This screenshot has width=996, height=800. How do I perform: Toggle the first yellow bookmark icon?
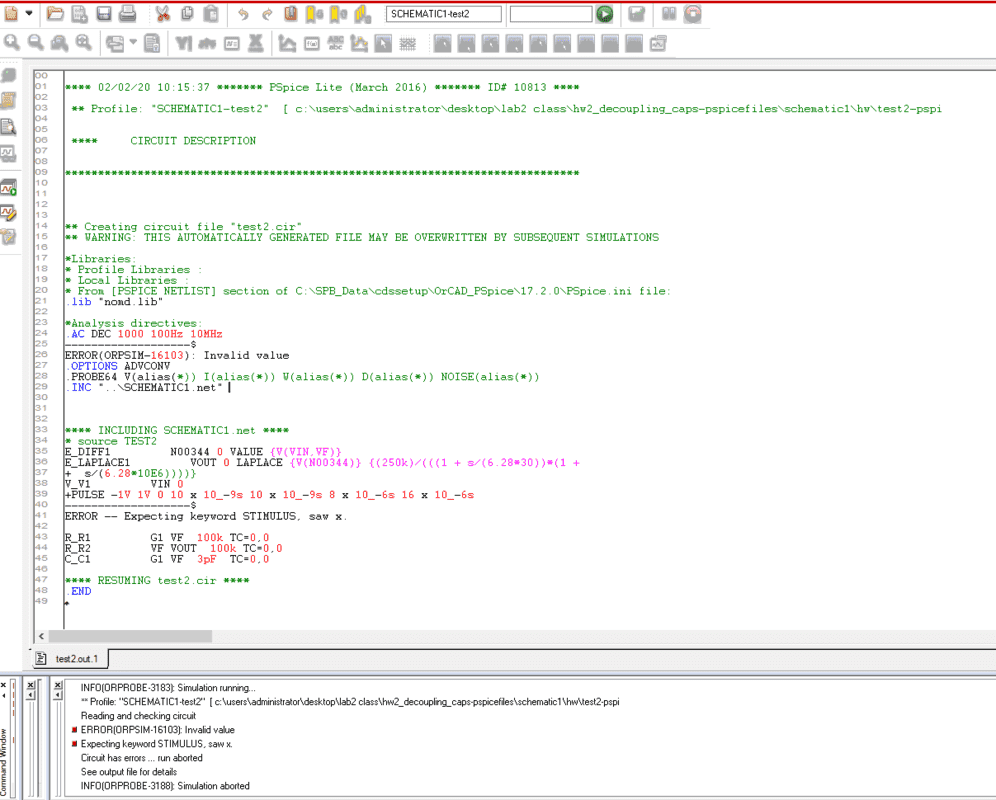313,14
